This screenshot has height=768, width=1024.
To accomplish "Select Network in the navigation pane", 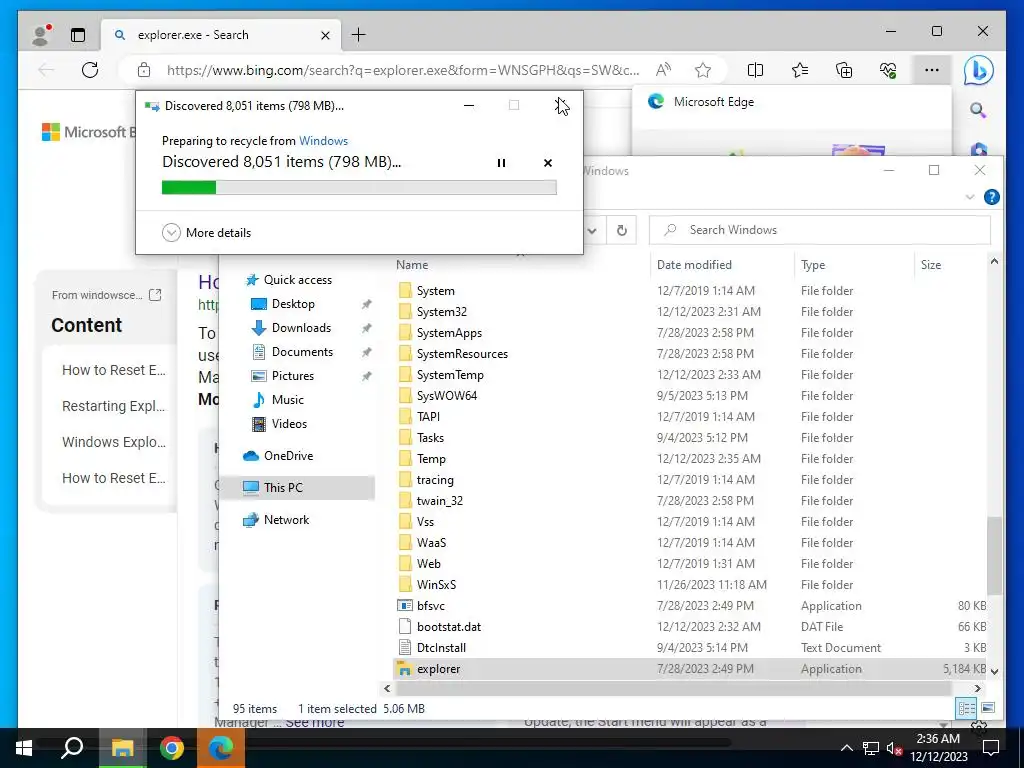I will point(276,520).
